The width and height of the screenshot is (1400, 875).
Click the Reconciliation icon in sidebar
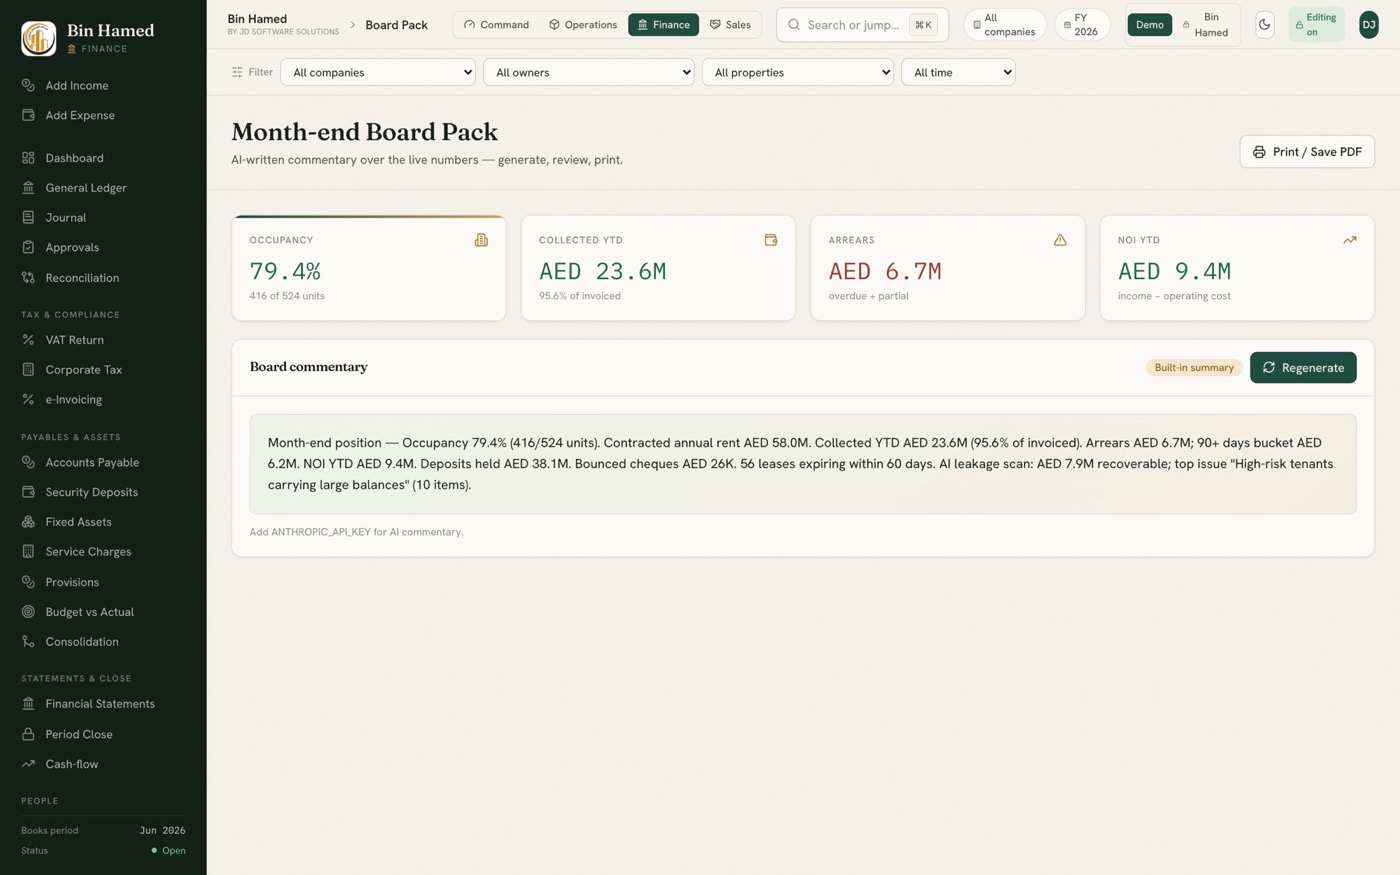point(28,278)
